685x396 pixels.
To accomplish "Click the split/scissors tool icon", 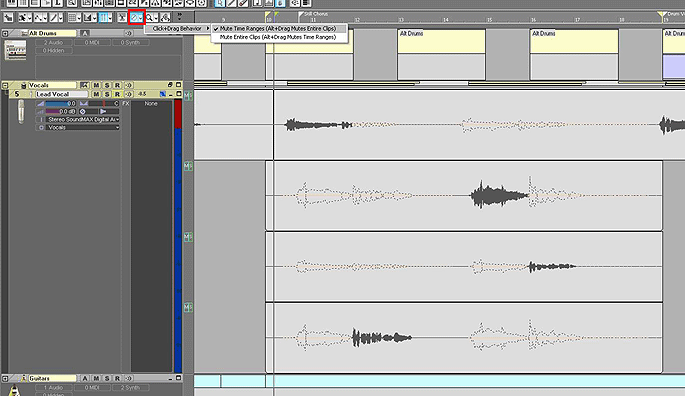I will [x=121, y=18].
